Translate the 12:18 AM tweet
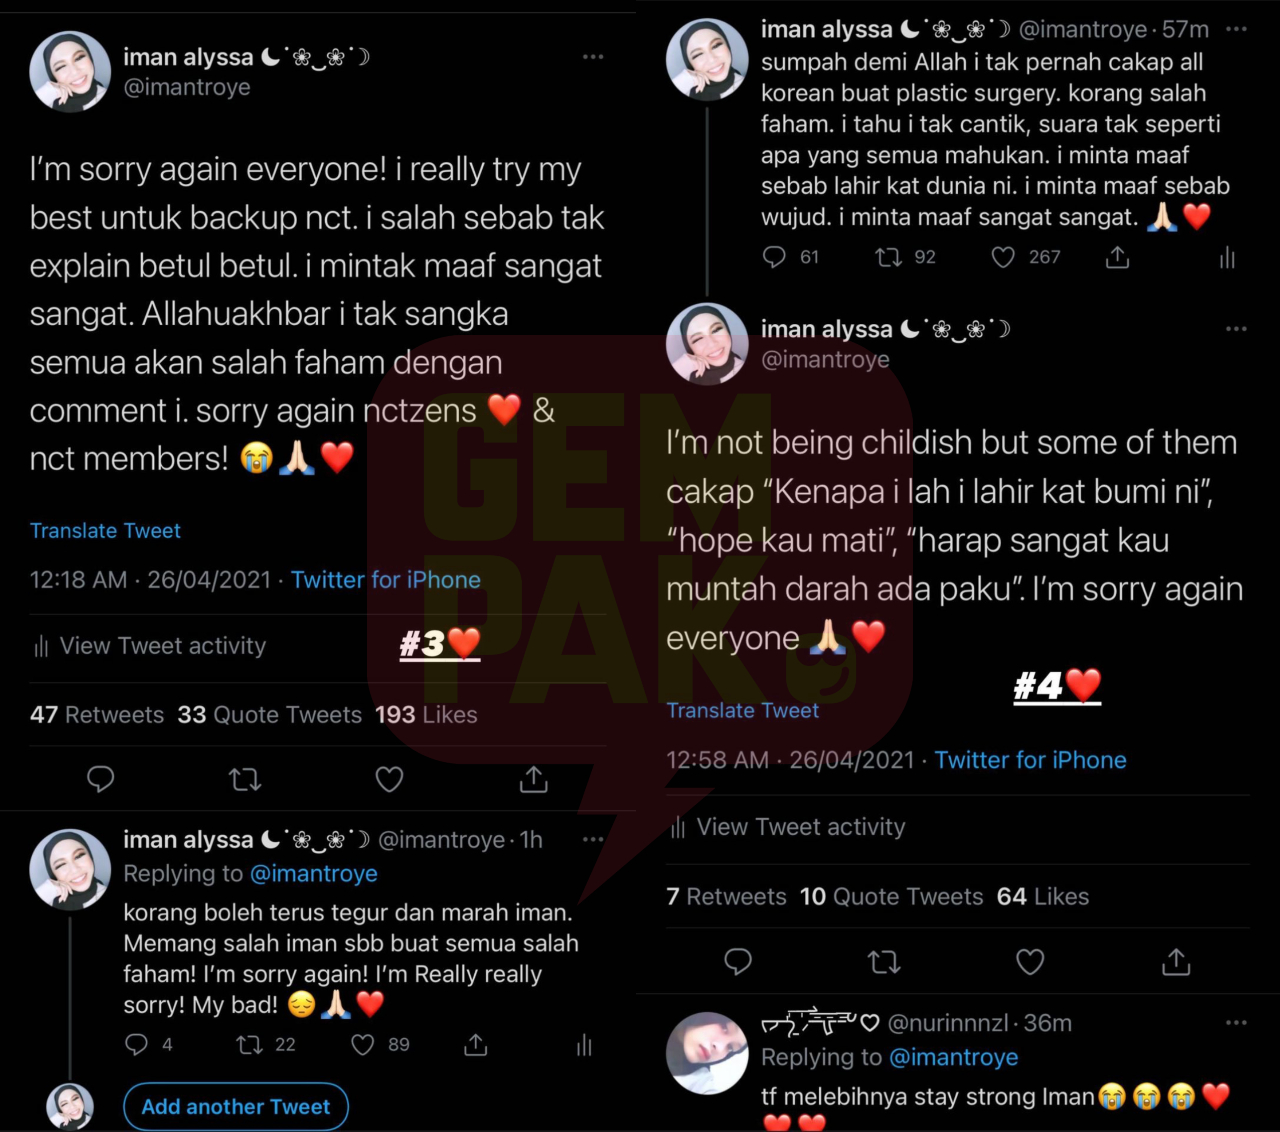The height and width of the screenshot is (1132, 1280). coord(105,531)
